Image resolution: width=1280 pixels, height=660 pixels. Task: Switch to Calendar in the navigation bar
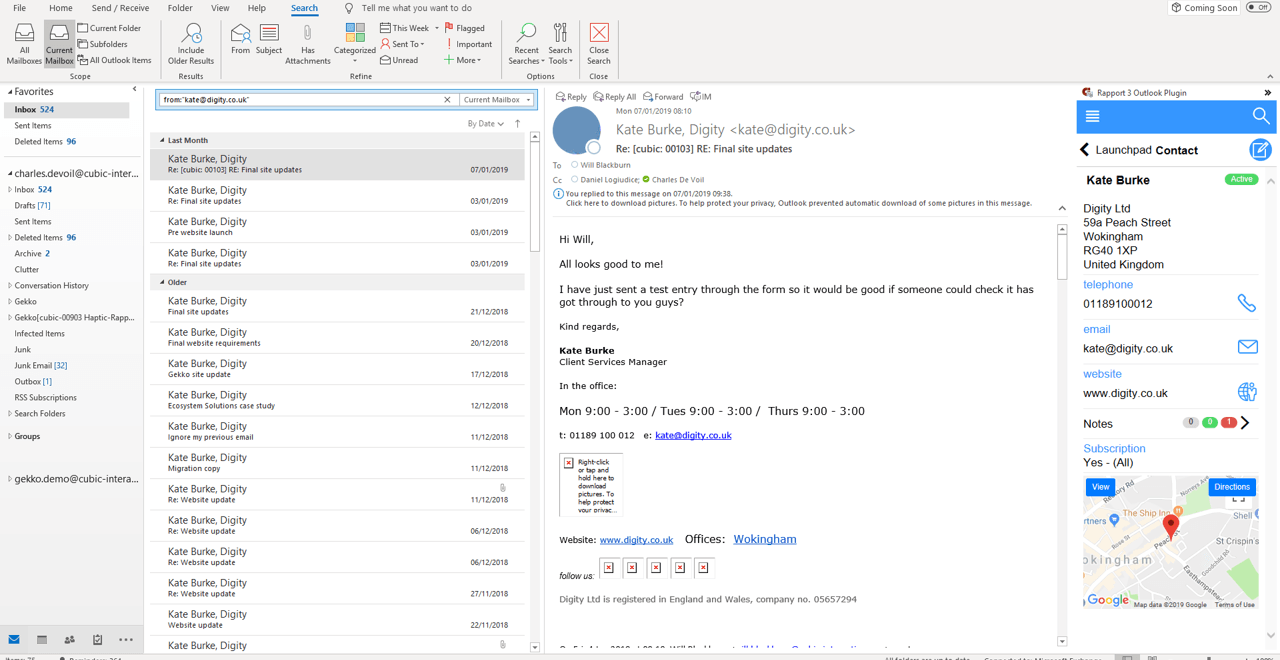[x=42, y=640]
